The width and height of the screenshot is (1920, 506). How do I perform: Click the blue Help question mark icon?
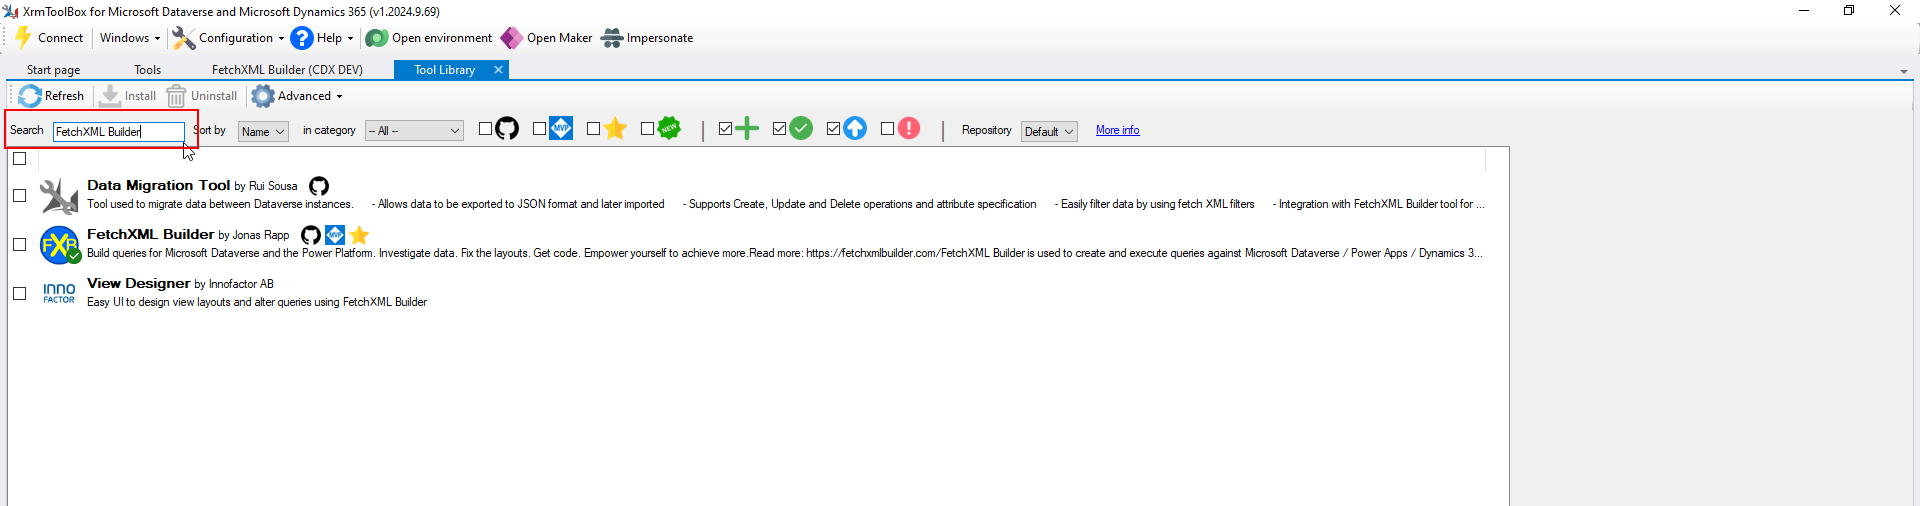tap(302, 38)
